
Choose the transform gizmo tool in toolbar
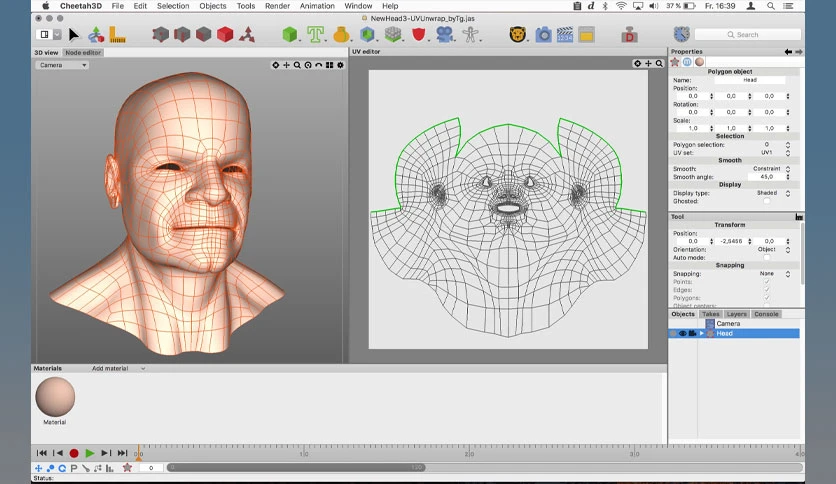point(96,35)
